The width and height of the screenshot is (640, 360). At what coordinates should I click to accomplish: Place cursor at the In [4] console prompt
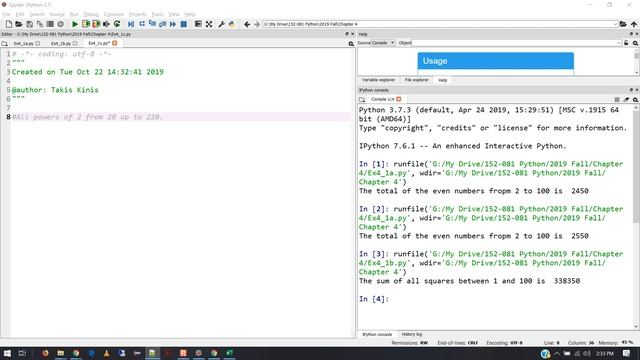374,299
